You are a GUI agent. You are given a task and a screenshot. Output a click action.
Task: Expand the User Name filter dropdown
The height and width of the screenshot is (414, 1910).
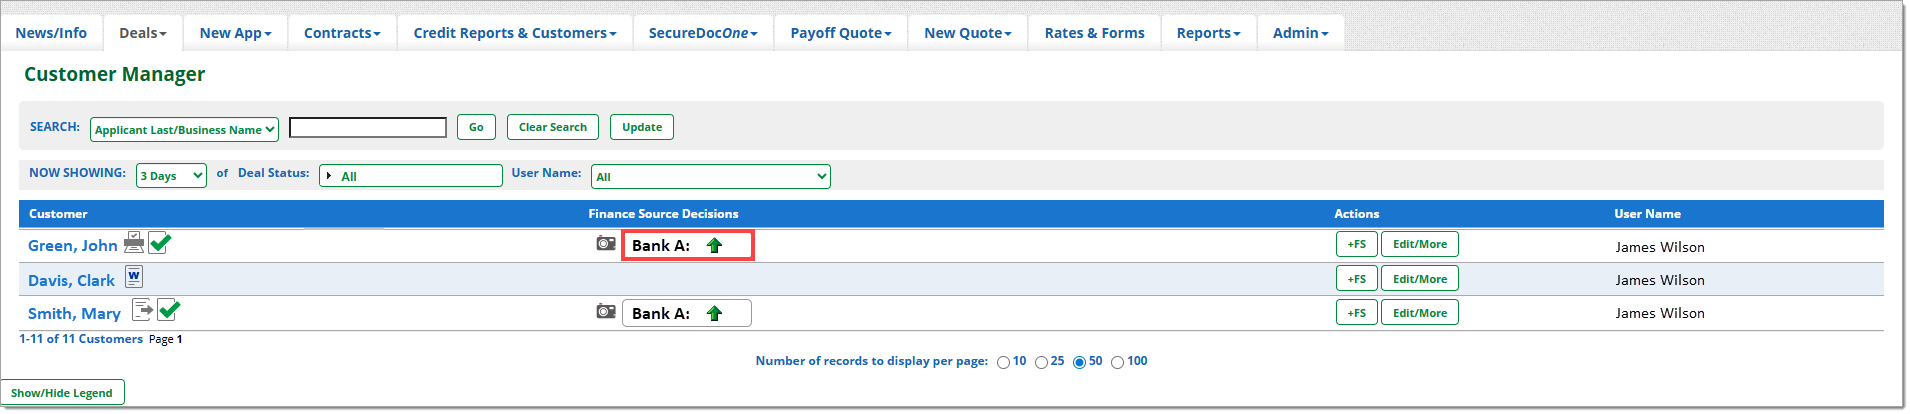pyautogui.click(x=710, y=177)
